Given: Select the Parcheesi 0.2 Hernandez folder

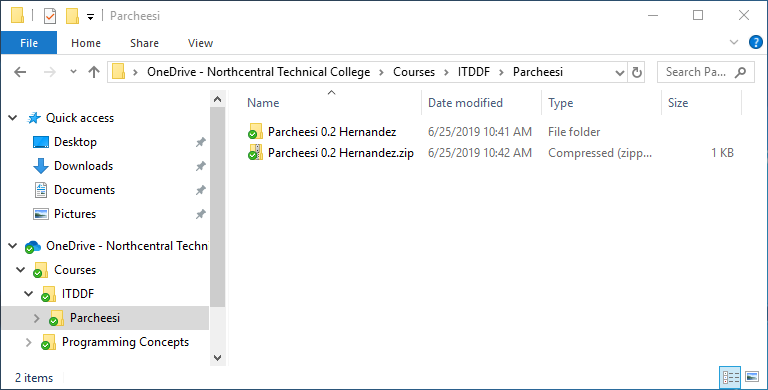Looking at the screenshot, I should tap(332, 132).
